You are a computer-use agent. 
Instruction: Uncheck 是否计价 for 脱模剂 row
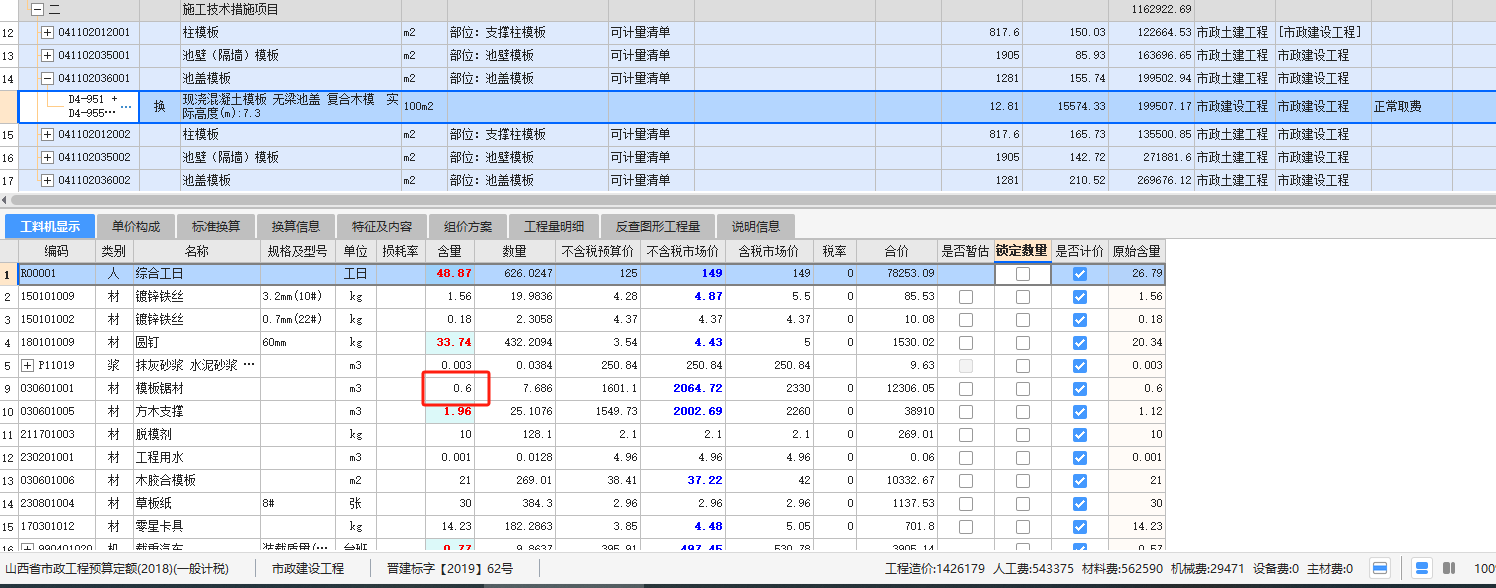(1079, 434)
